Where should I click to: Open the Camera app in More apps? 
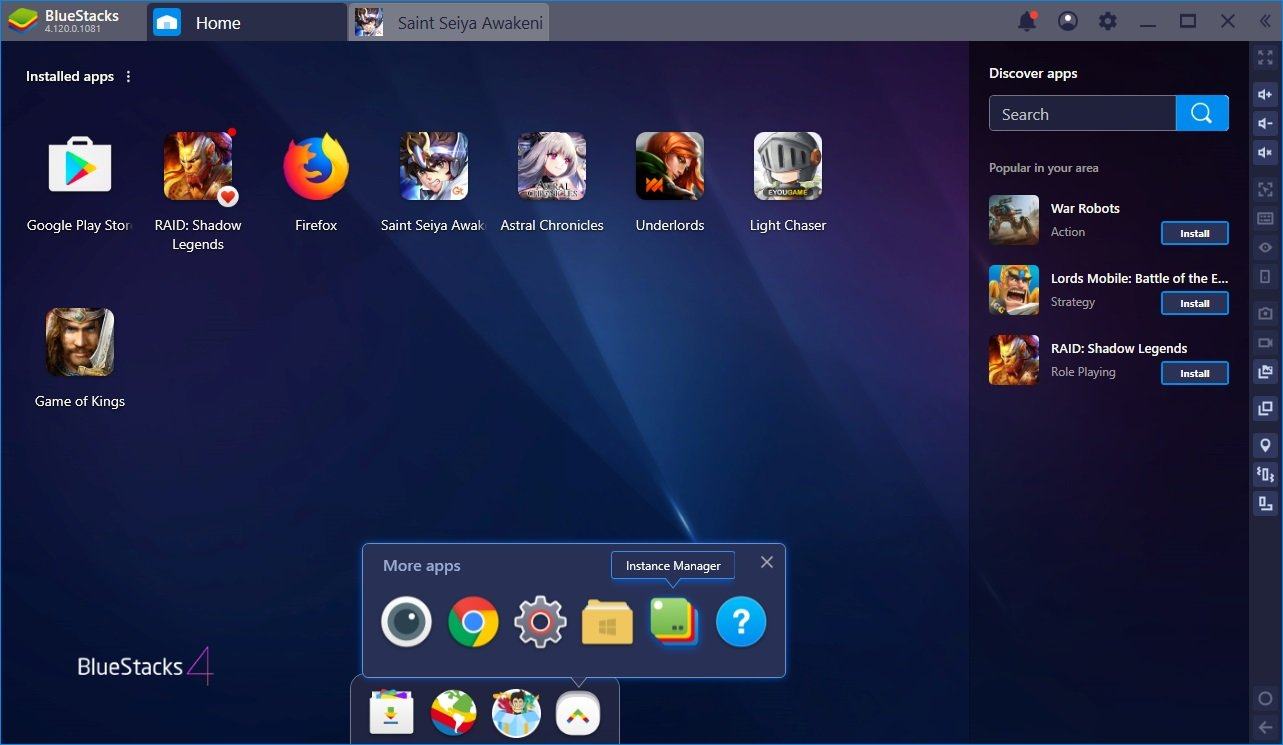click(406, 622)
